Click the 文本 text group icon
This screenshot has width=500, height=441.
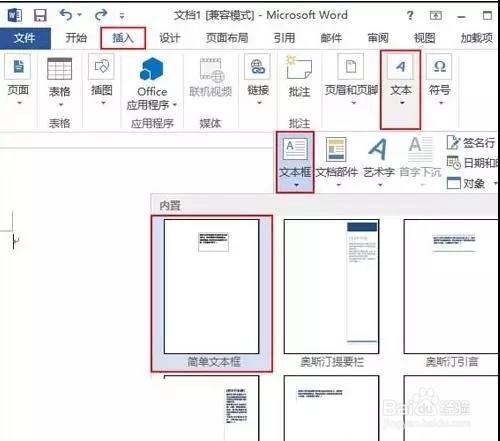(x=400, y=67)
